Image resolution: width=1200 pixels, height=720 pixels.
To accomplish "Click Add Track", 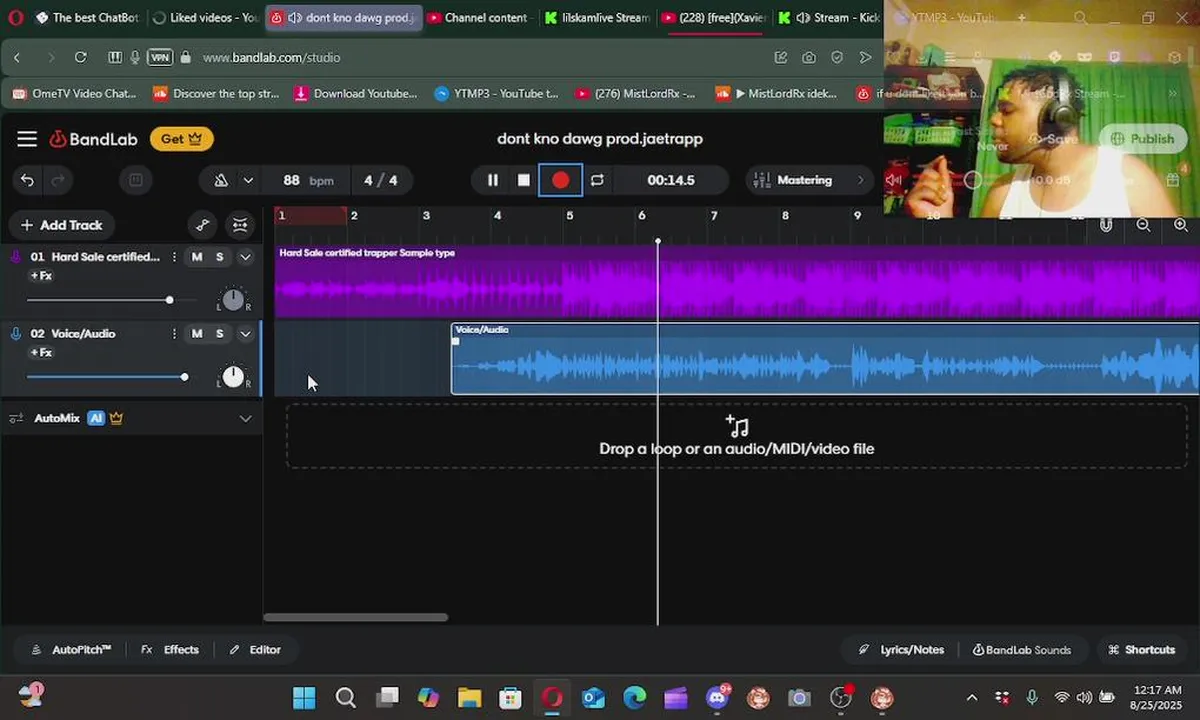I will pos(62,225).
